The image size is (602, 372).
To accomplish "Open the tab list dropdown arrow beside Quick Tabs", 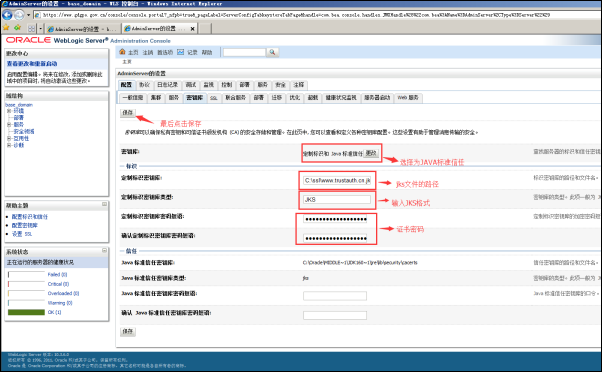I will 40,29.
